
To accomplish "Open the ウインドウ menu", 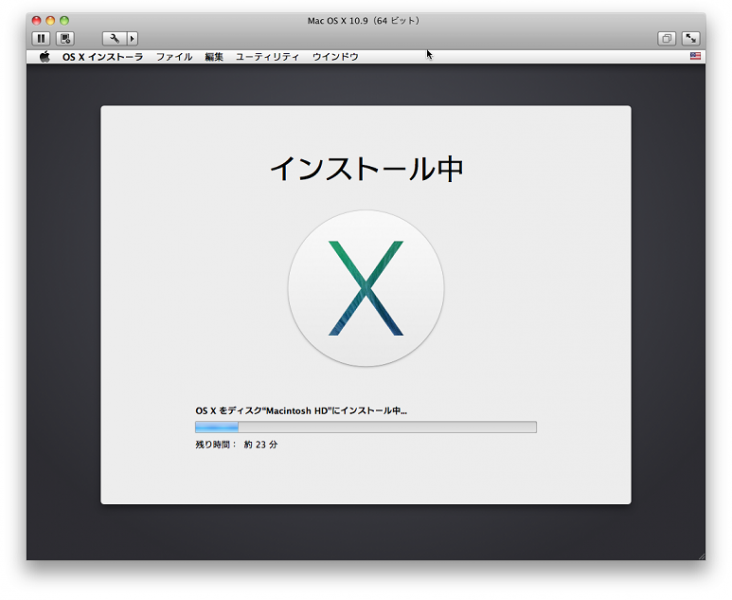I will (335, 57).
